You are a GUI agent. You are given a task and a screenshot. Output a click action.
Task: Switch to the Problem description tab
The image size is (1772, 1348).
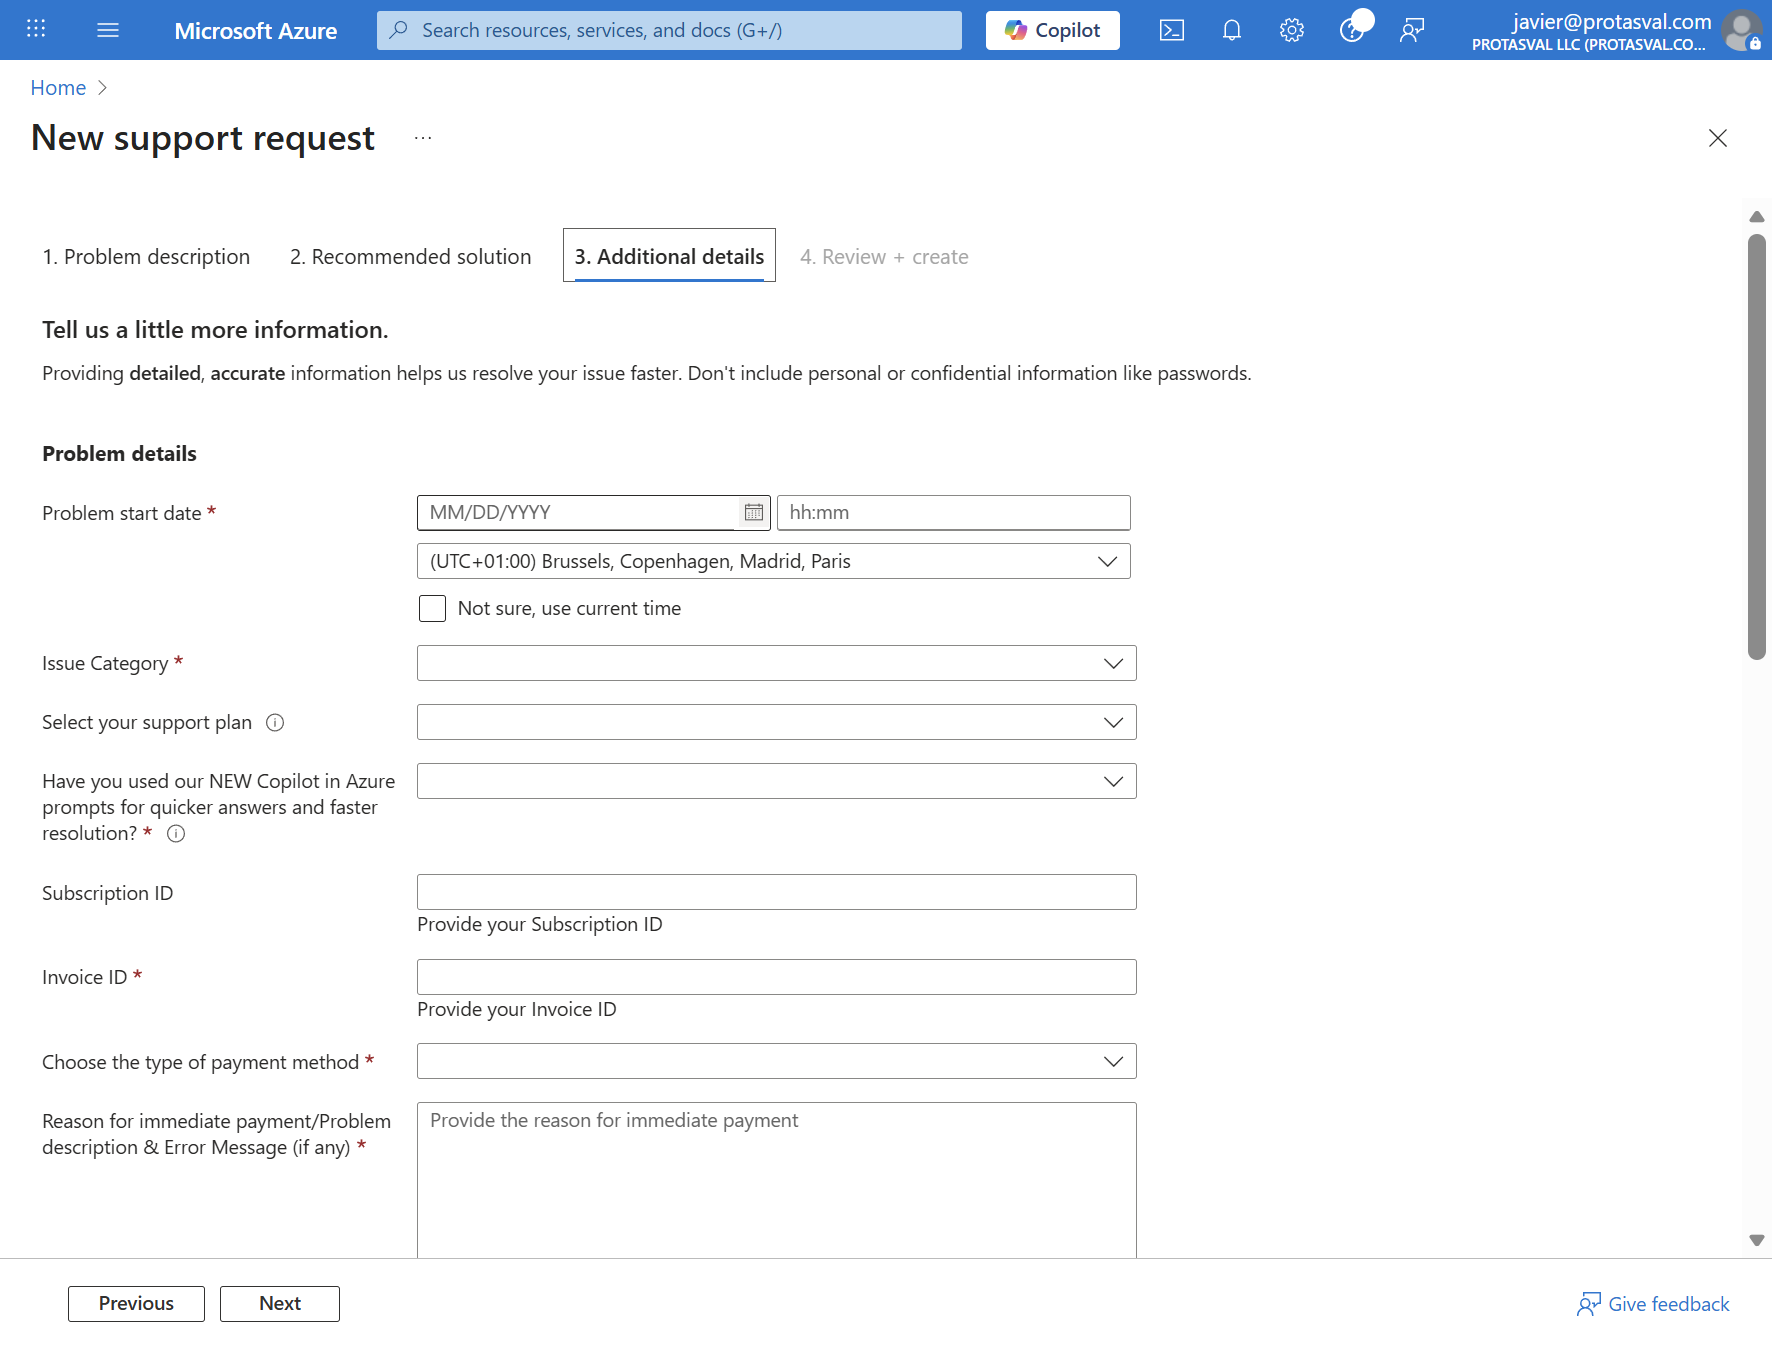tap(146, 257)
